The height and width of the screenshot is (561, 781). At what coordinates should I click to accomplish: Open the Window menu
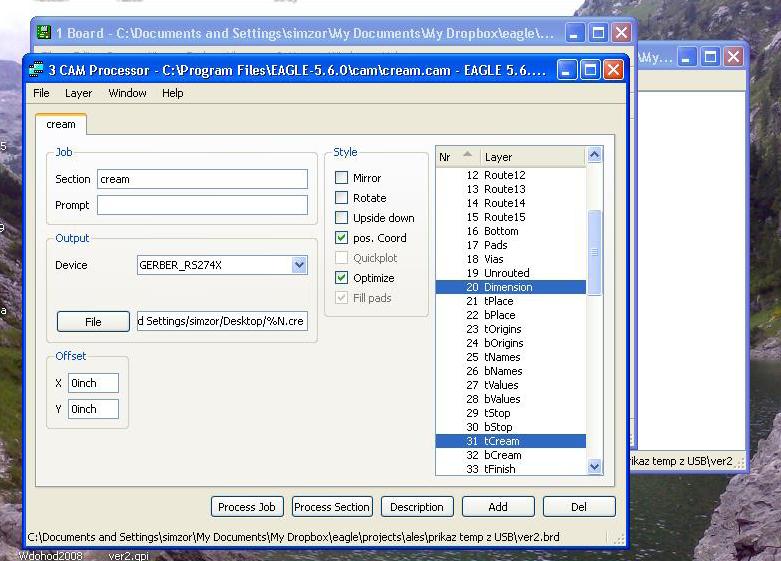(128, 93)
